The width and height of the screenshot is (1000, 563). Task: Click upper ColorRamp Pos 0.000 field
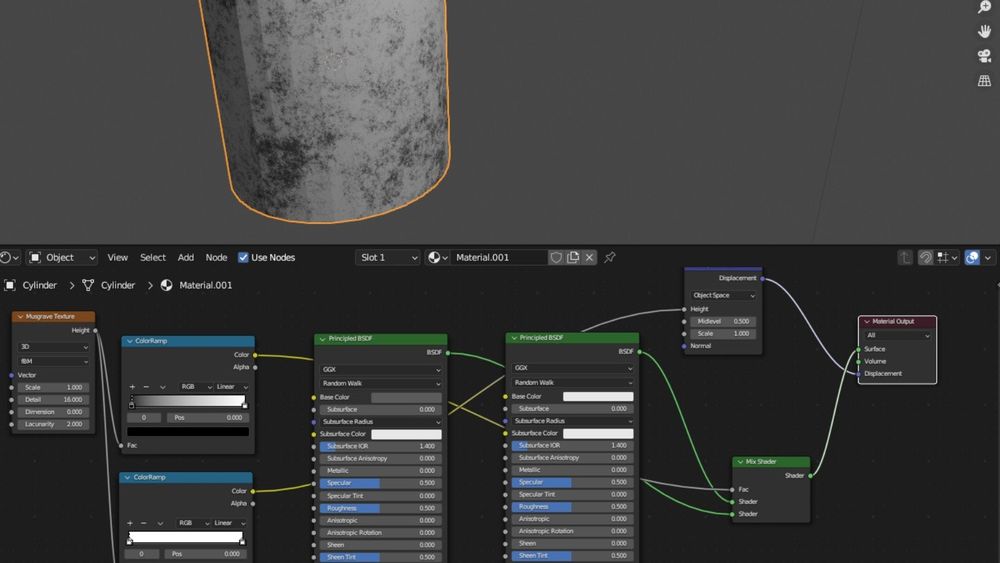pos(209,418)
